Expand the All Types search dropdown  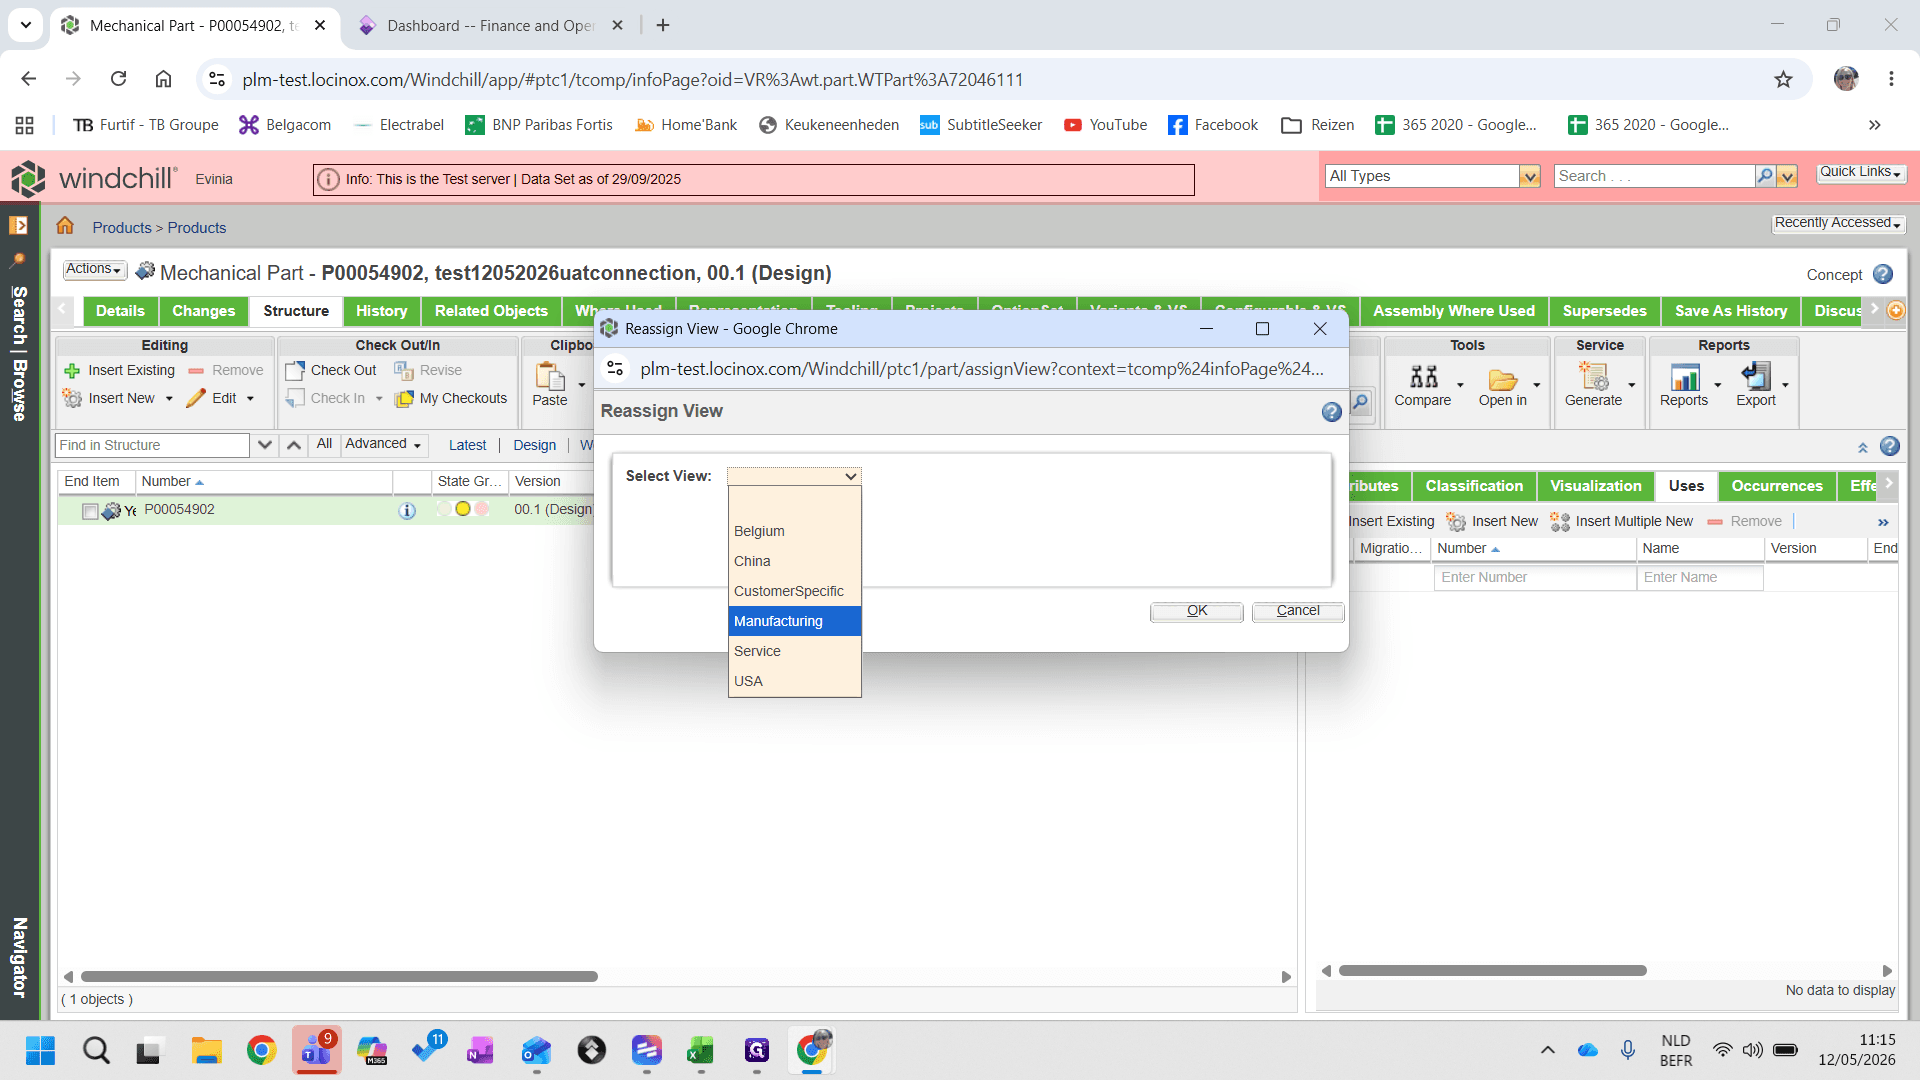coord(1528,176)
